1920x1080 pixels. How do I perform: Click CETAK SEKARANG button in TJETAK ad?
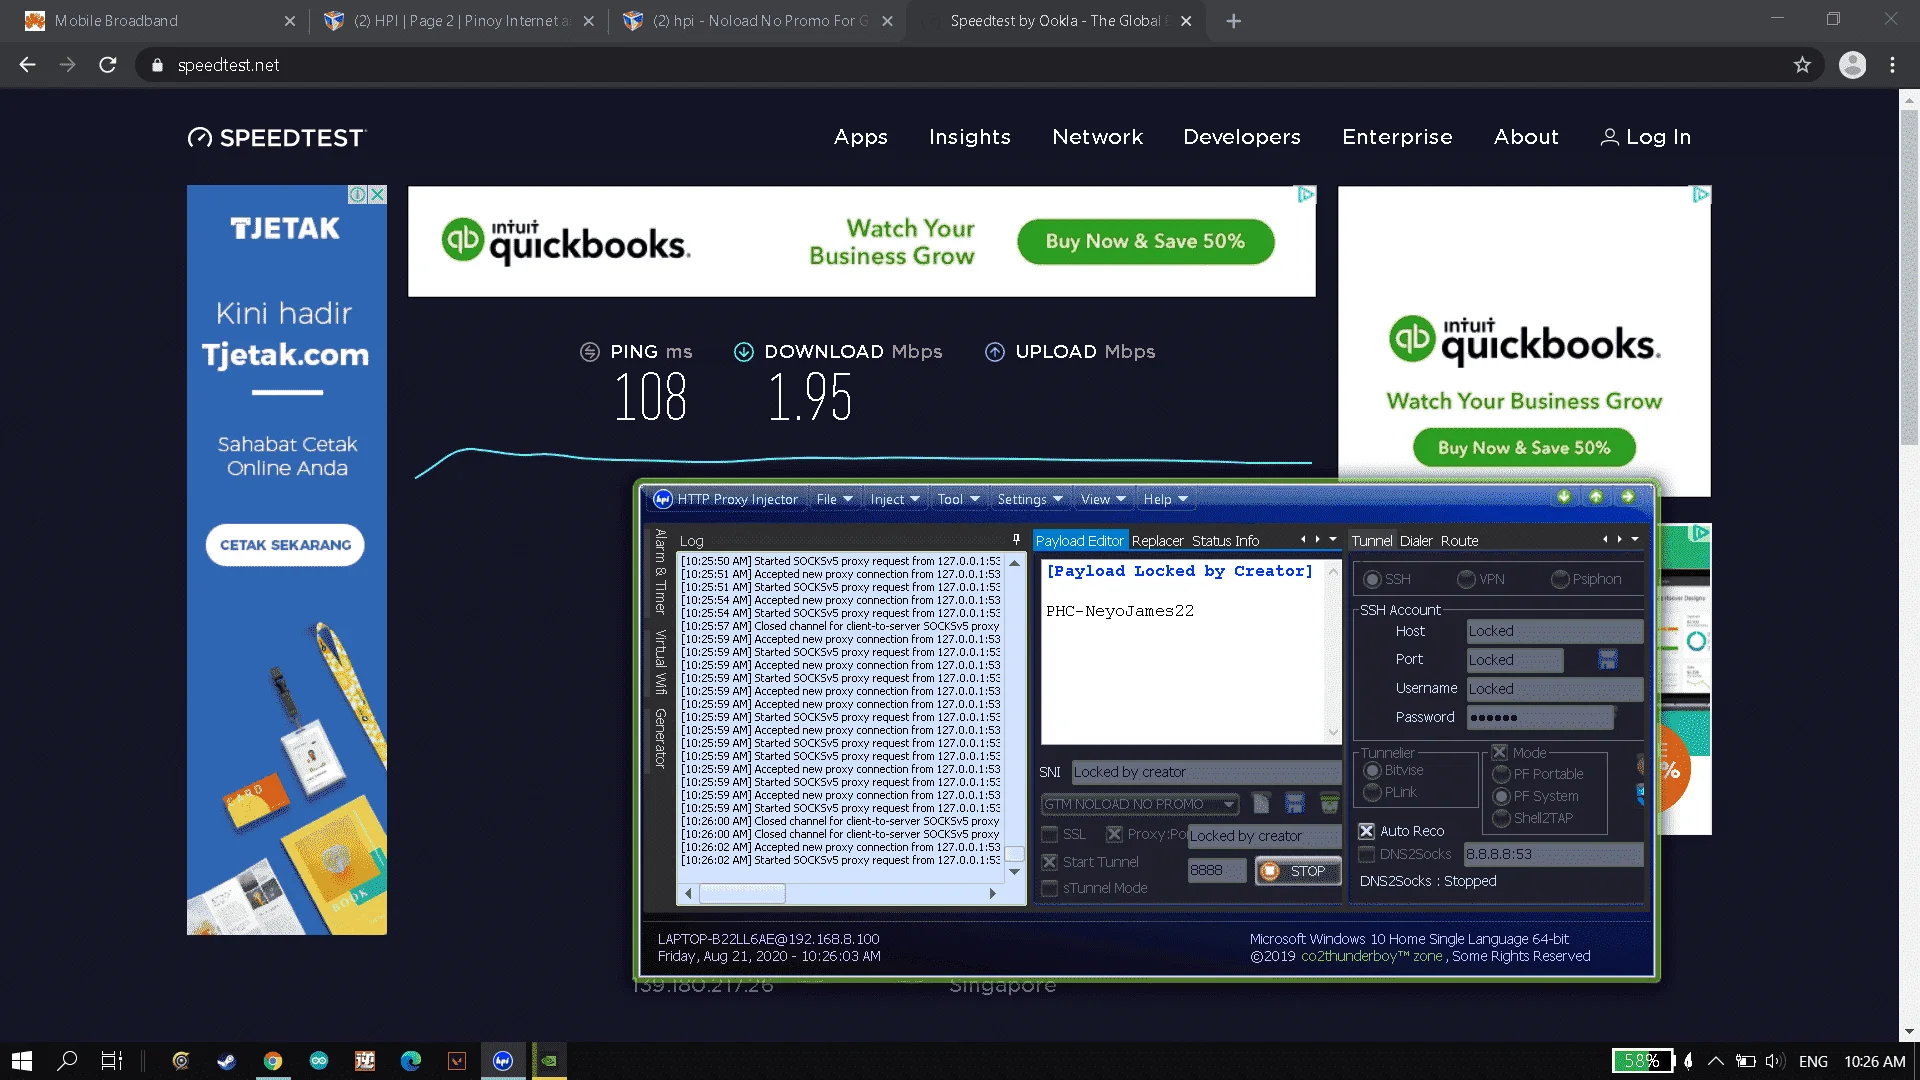(x=285, y=545)
